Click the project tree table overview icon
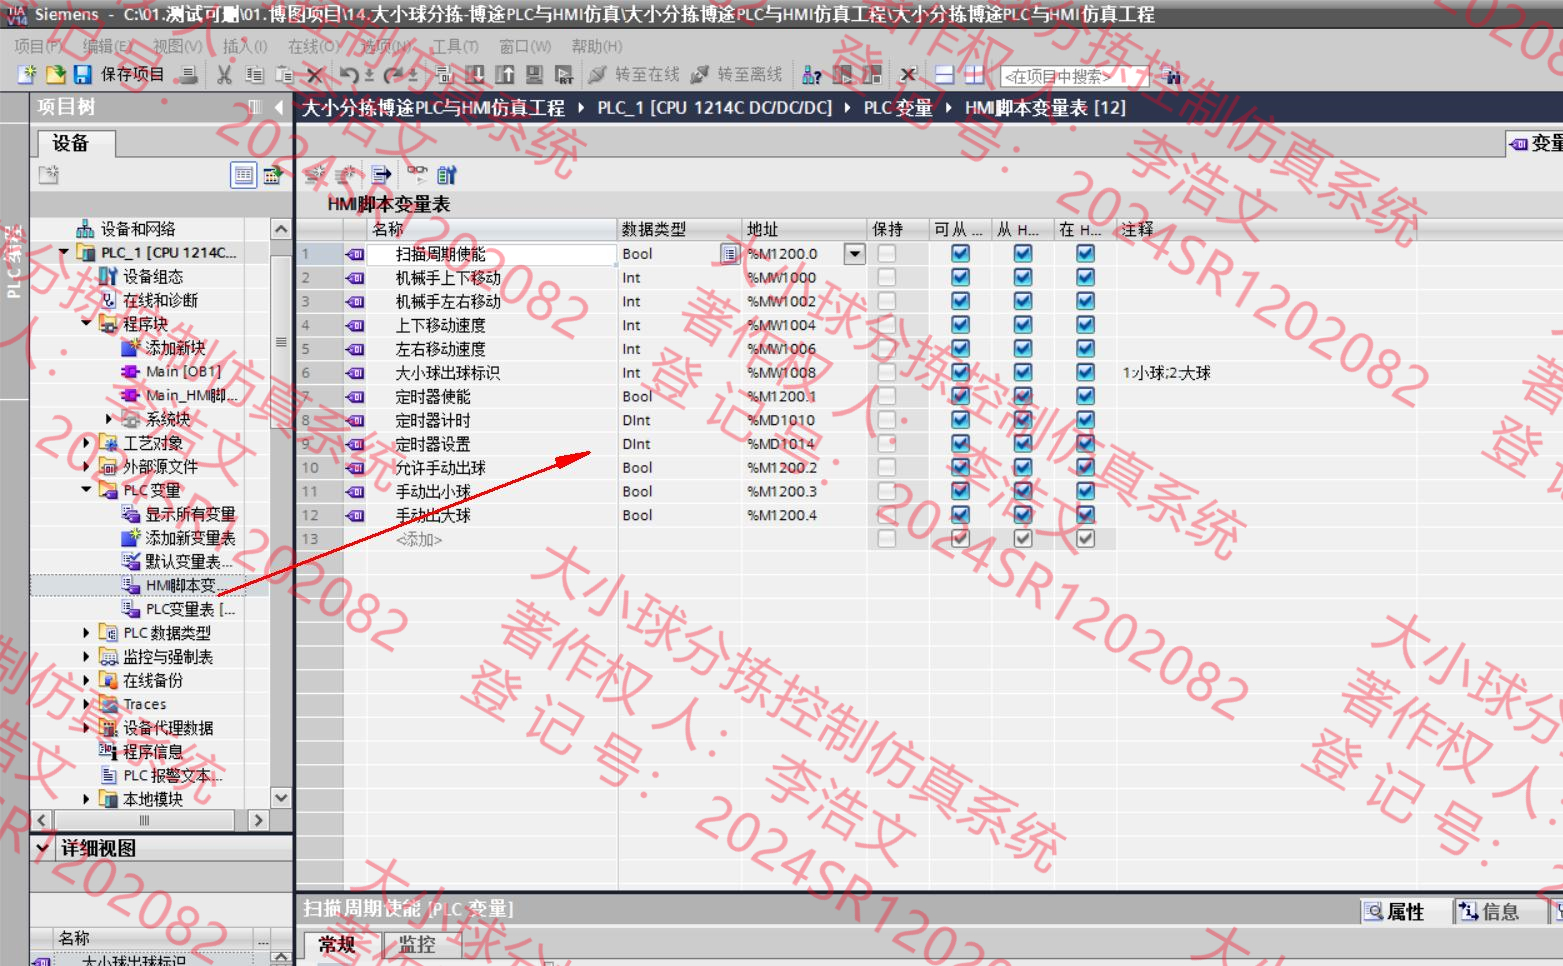Viewport: 1563px width, 966px height. coord(272,175)
